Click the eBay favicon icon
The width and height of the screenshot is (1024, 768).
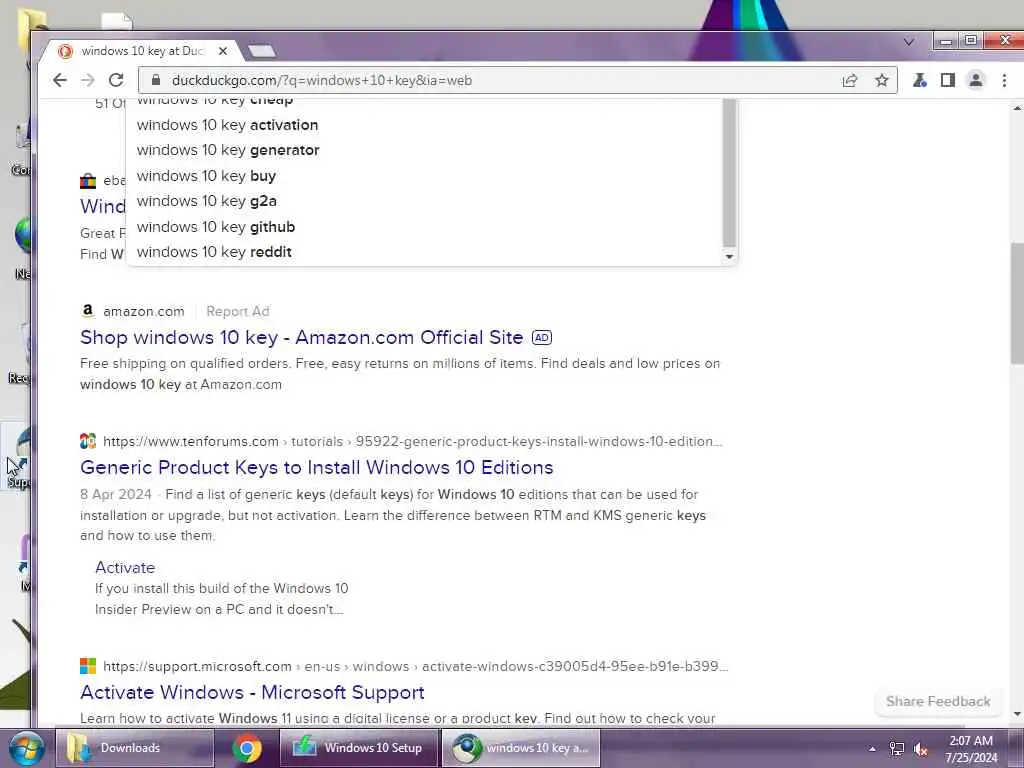pyautogui.click(x=88, y=181)
